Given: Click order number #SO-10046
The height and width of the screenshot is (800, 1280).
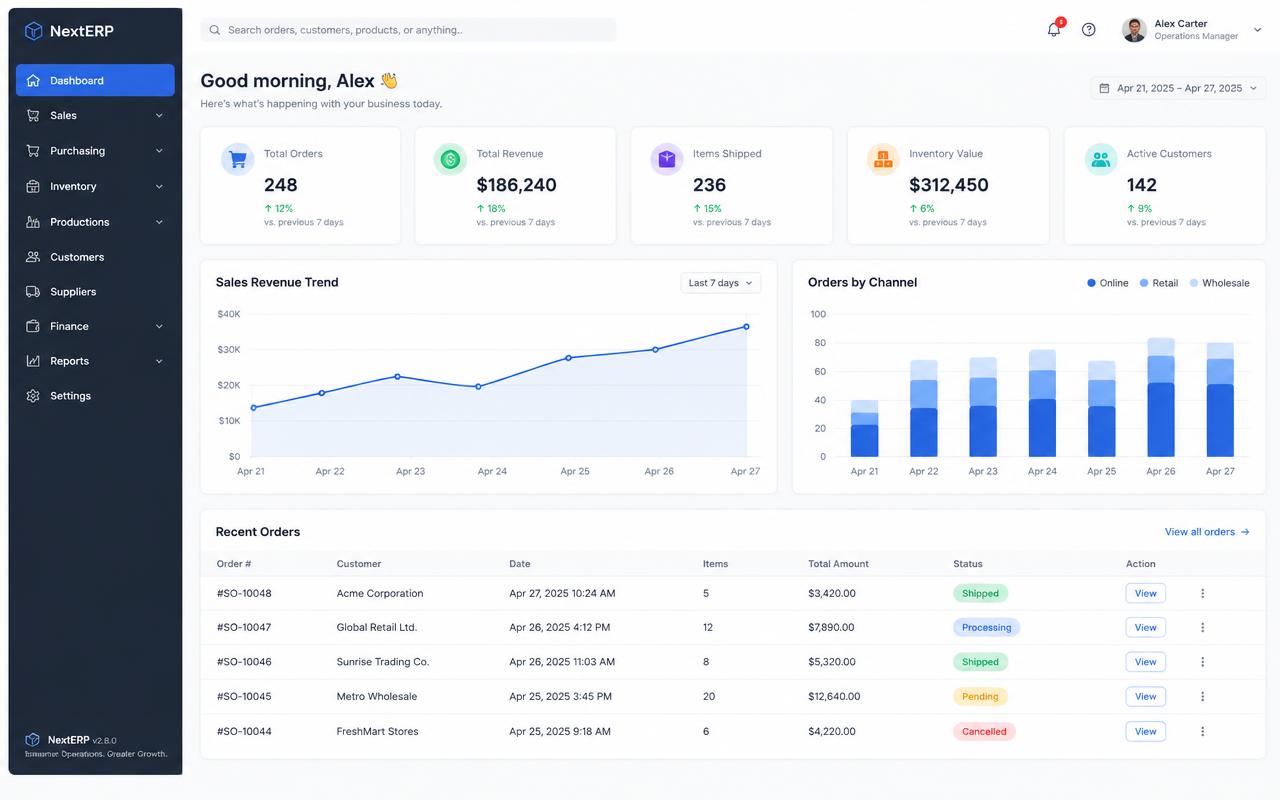Looking at the screenshot, I should (x=244, y=662).
